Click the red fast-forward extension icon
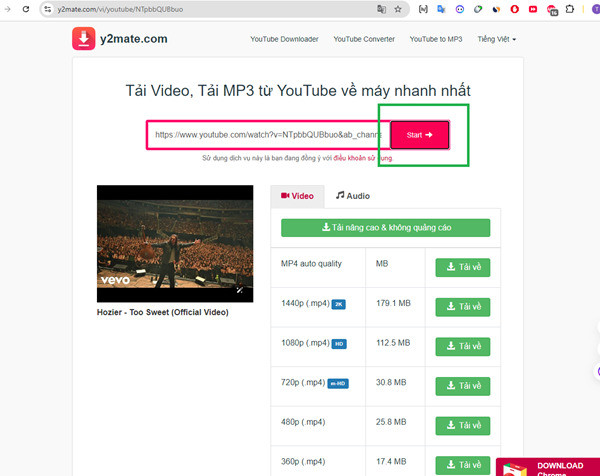The width and height of the screenshot is (600, 476). 533,9
